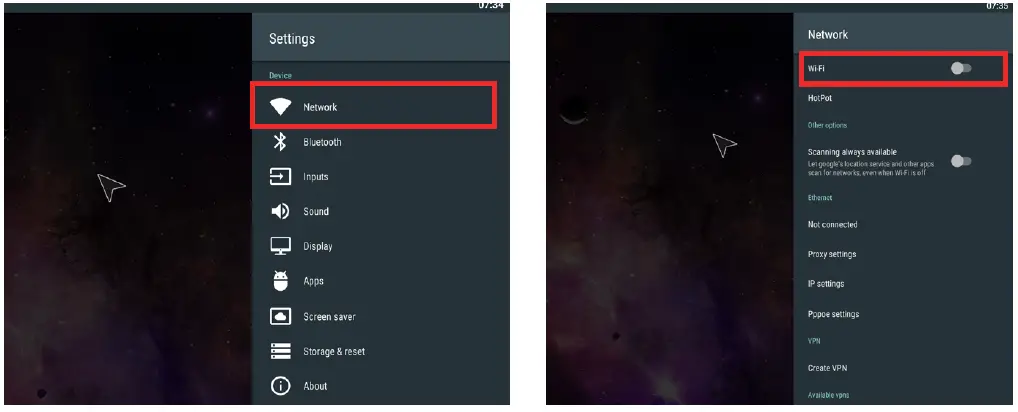Click the Wi-Fi row label
1018x412 pixels.
[816, 68]
